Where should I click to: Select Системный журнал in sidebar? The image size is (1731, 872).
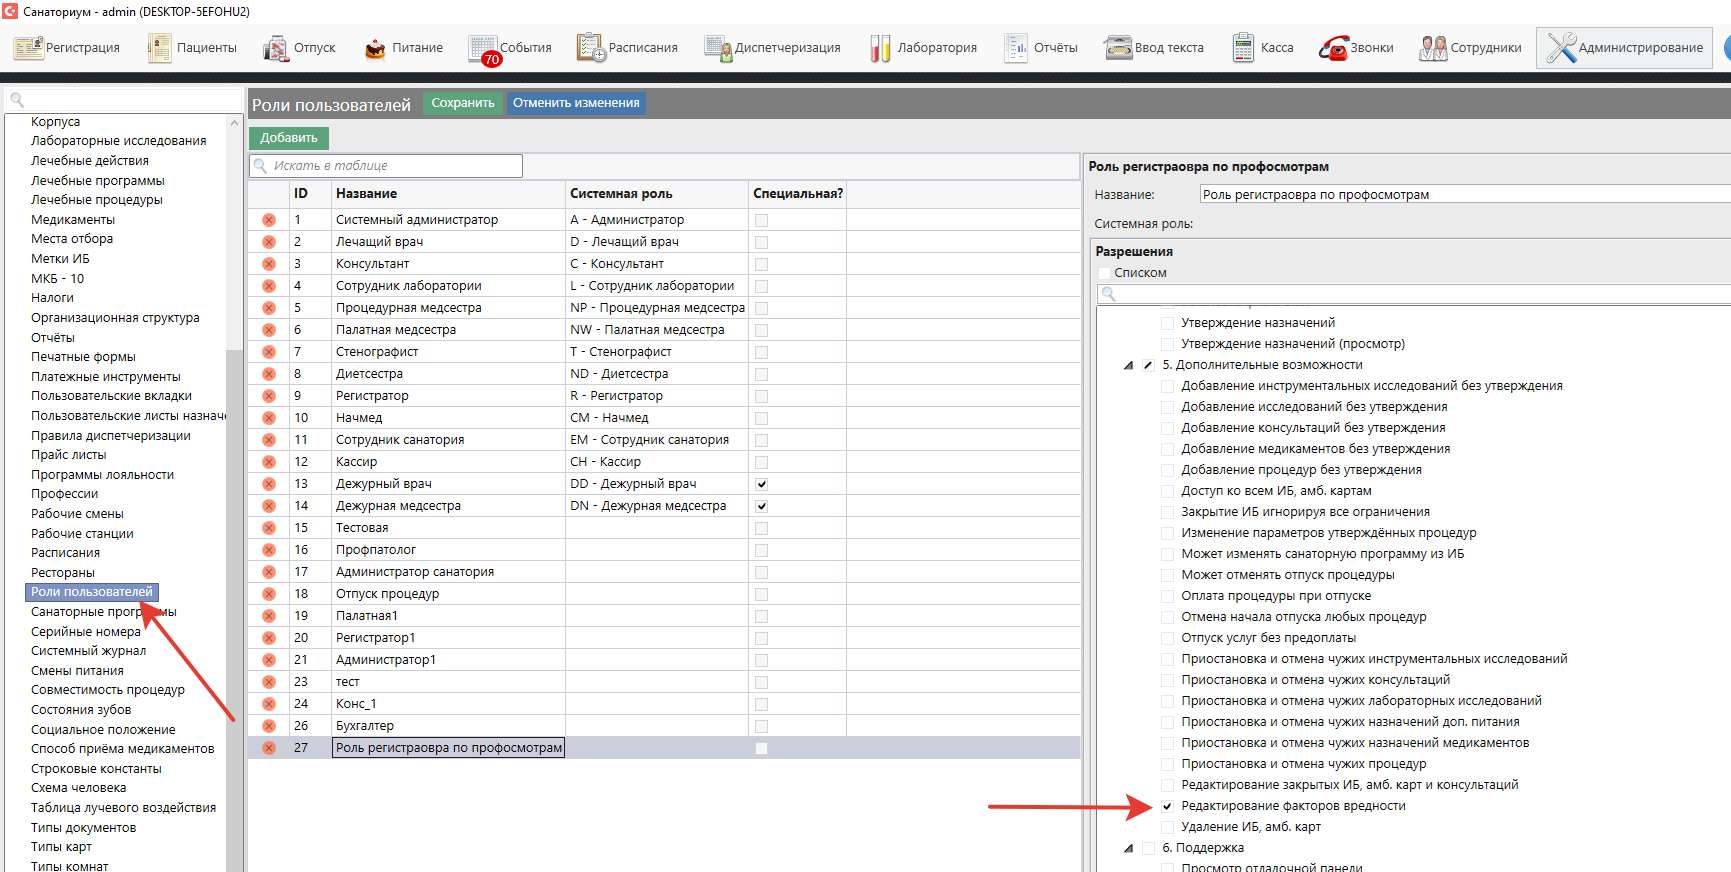88,651
